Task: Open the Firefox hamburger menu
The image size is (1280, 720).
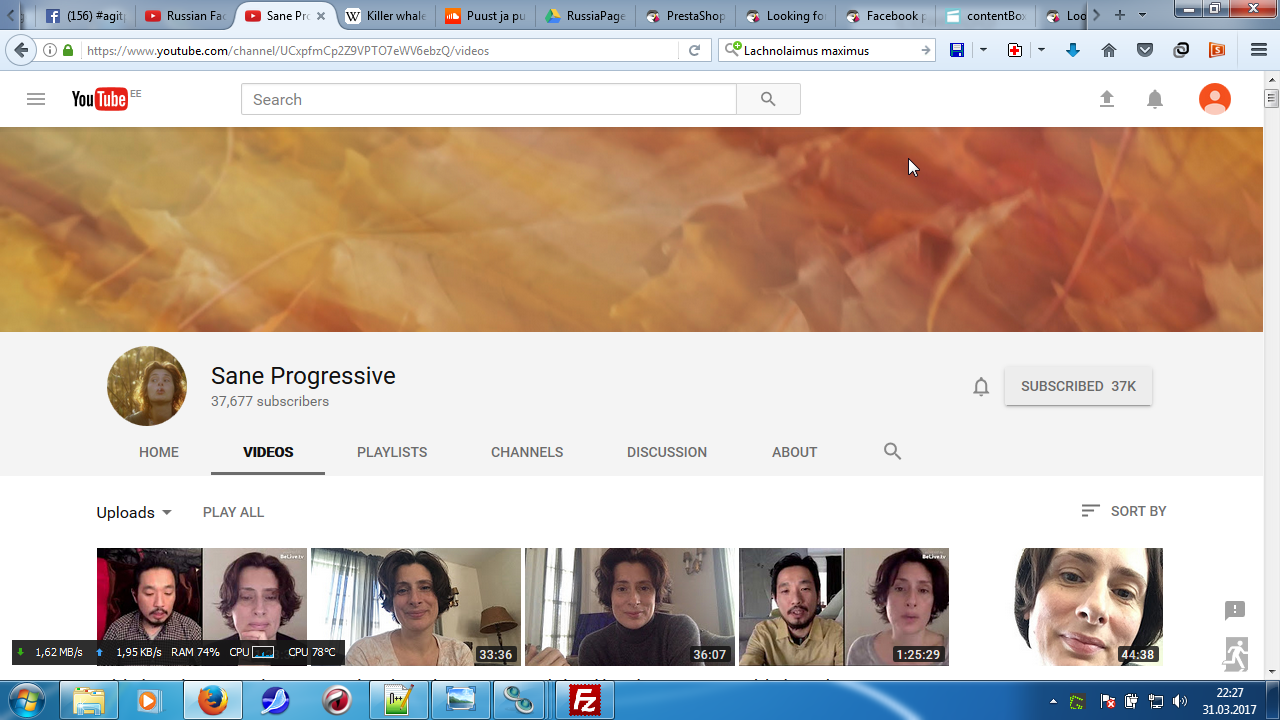Action: click(x=1259, y=50)
